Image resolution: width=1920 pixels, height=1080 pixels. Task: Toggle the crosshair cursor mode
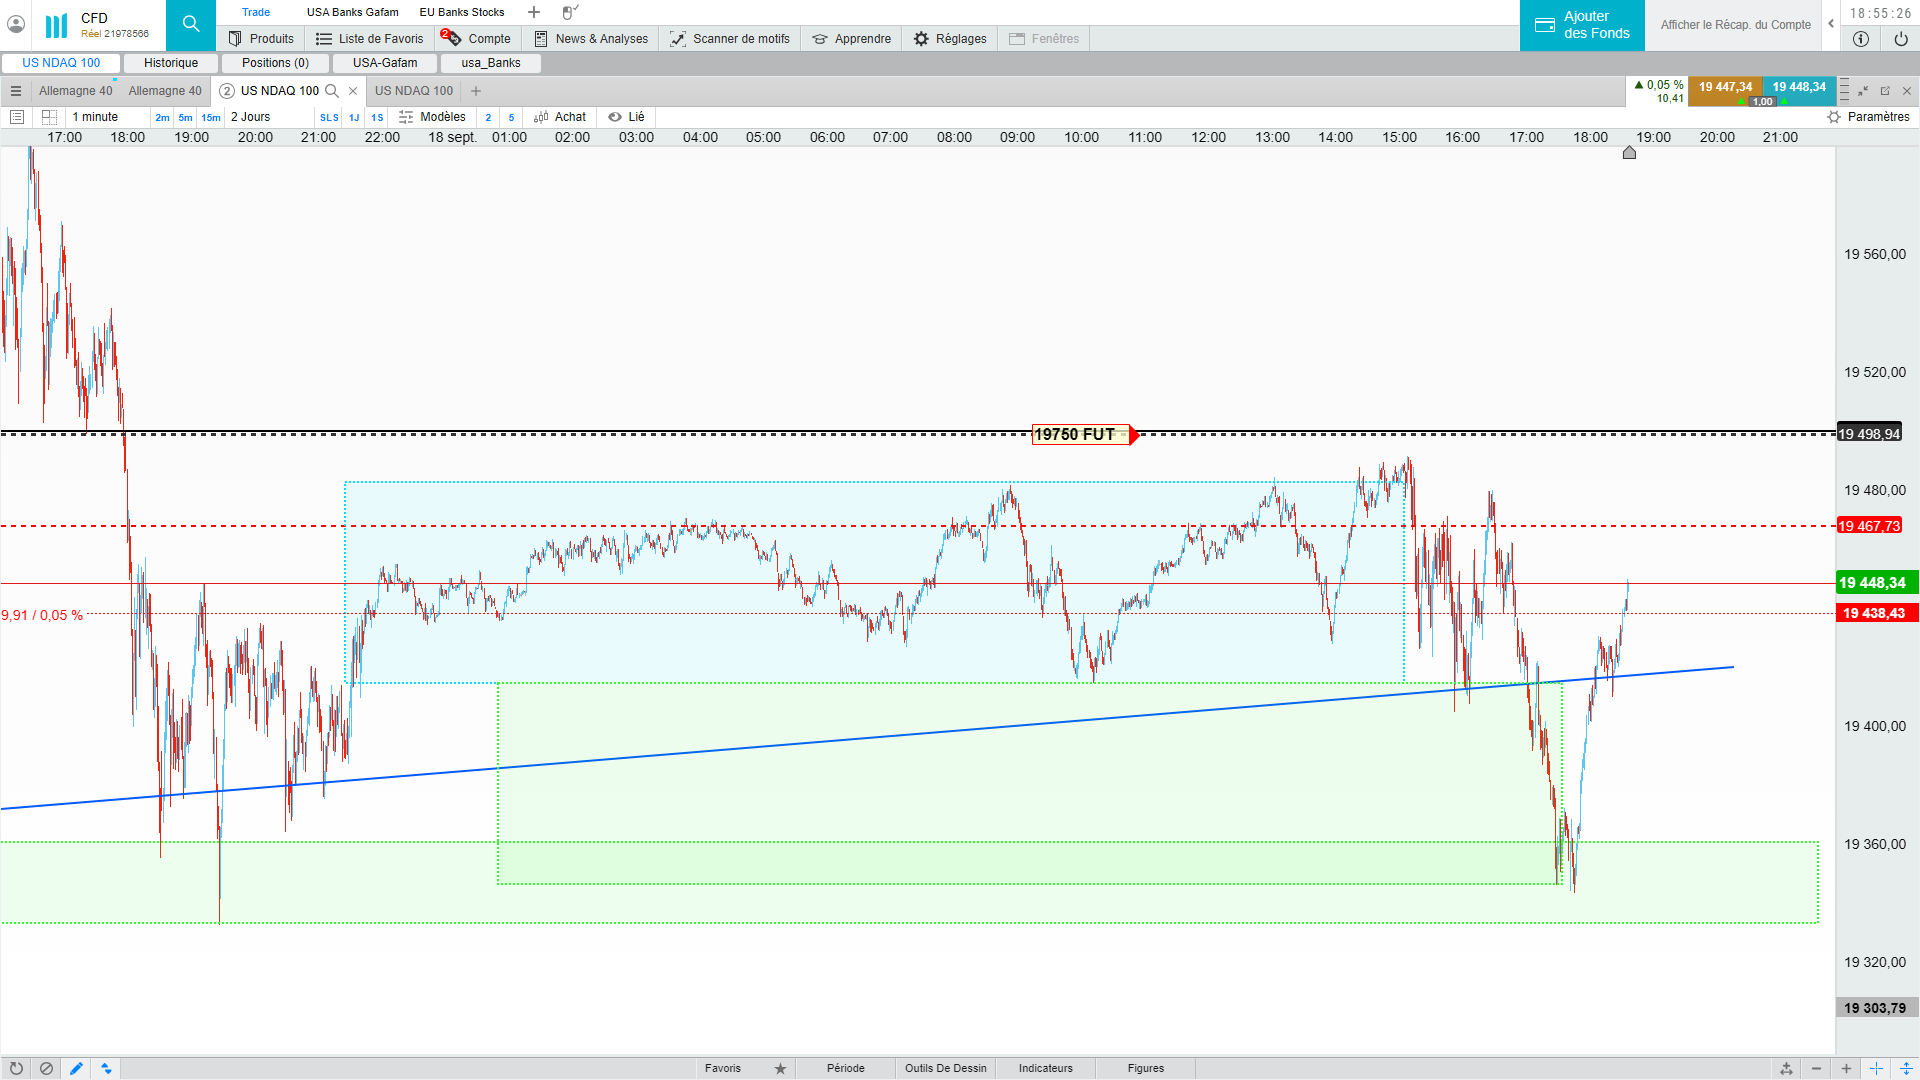(1876, 1068)
